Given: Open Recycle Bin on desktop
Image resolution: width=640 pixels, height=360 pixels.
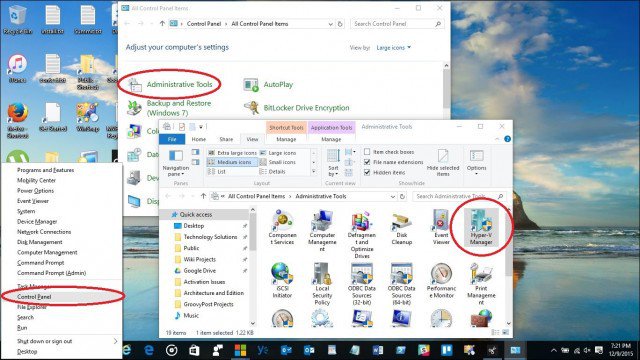Looking at the screenshot, I should tap(17, 20).
